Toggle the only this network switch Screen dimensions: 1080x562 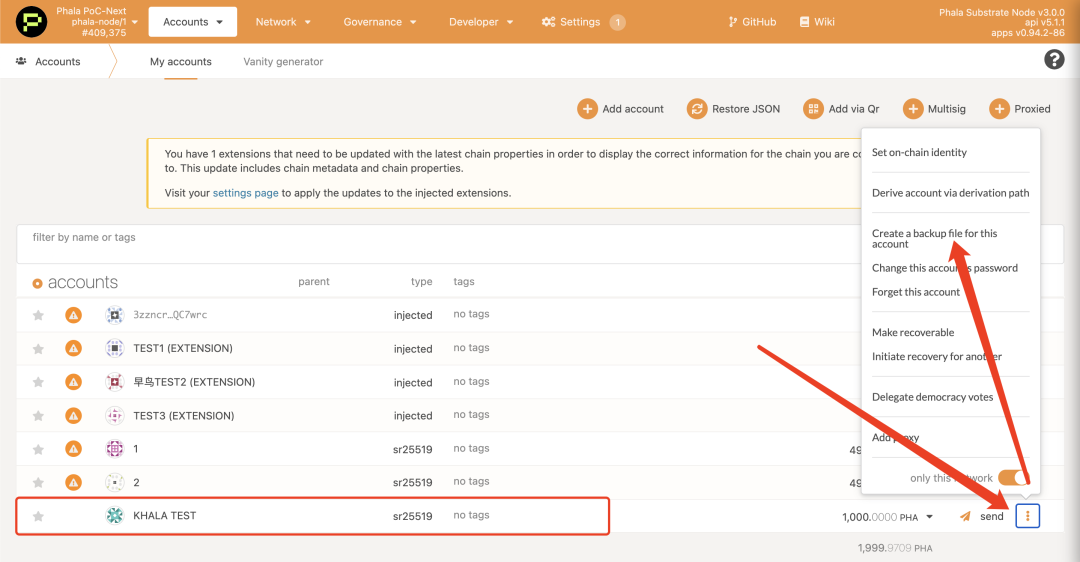click(1012, 478)
